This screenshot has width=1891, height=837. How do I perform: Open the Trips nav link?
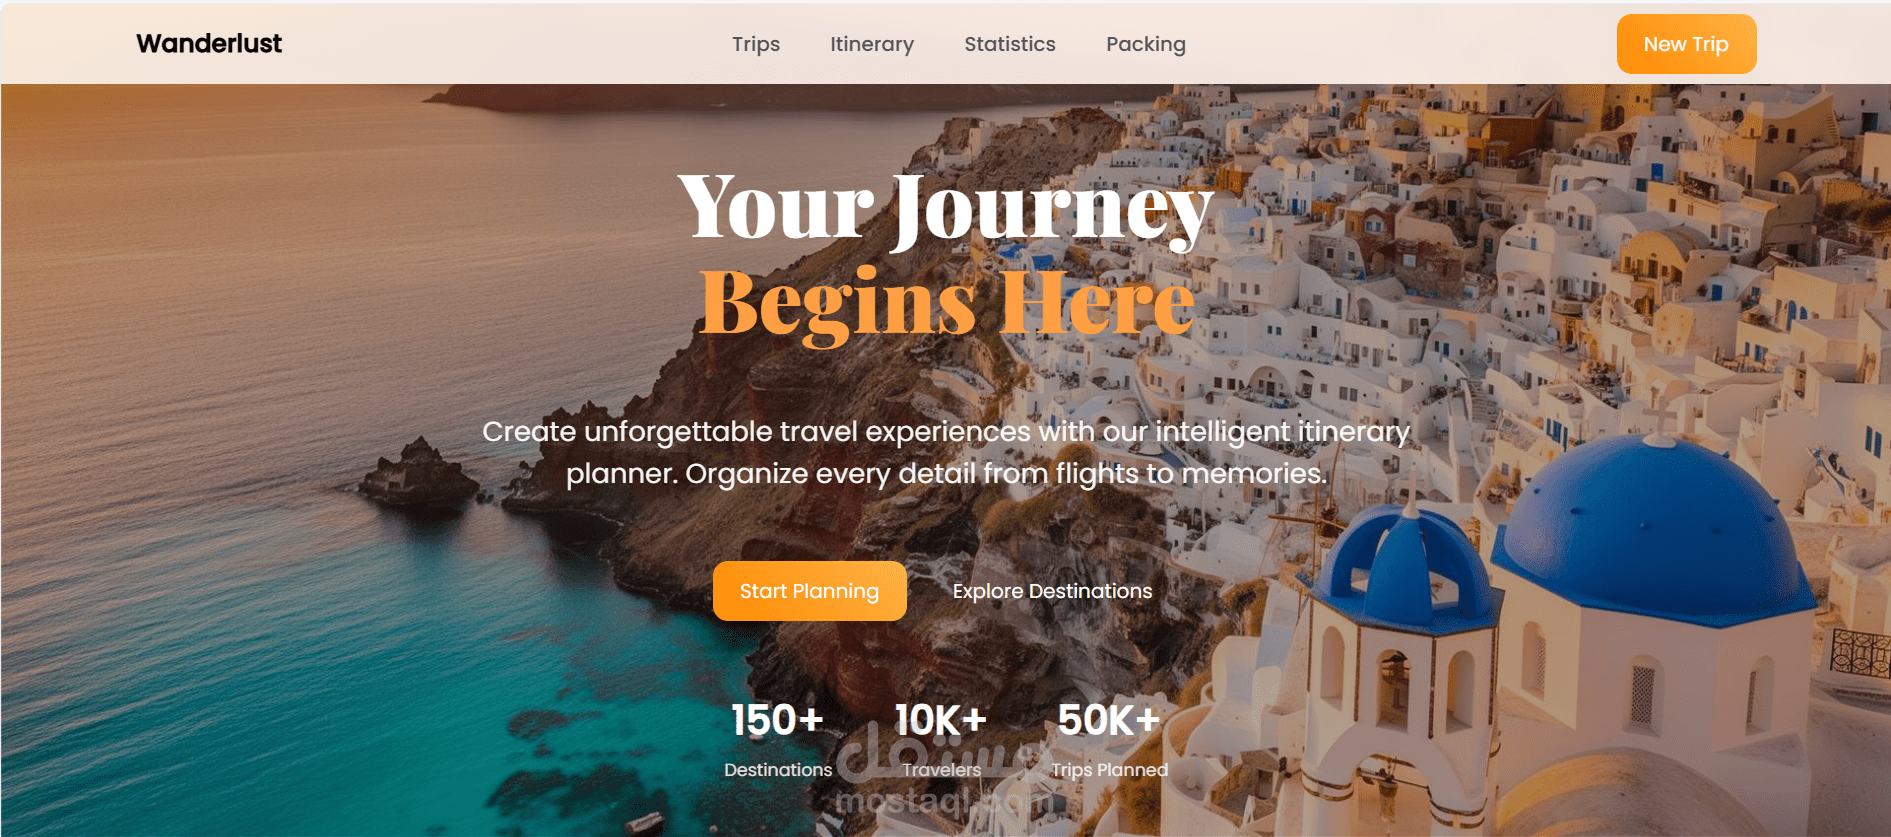[756, 44]
